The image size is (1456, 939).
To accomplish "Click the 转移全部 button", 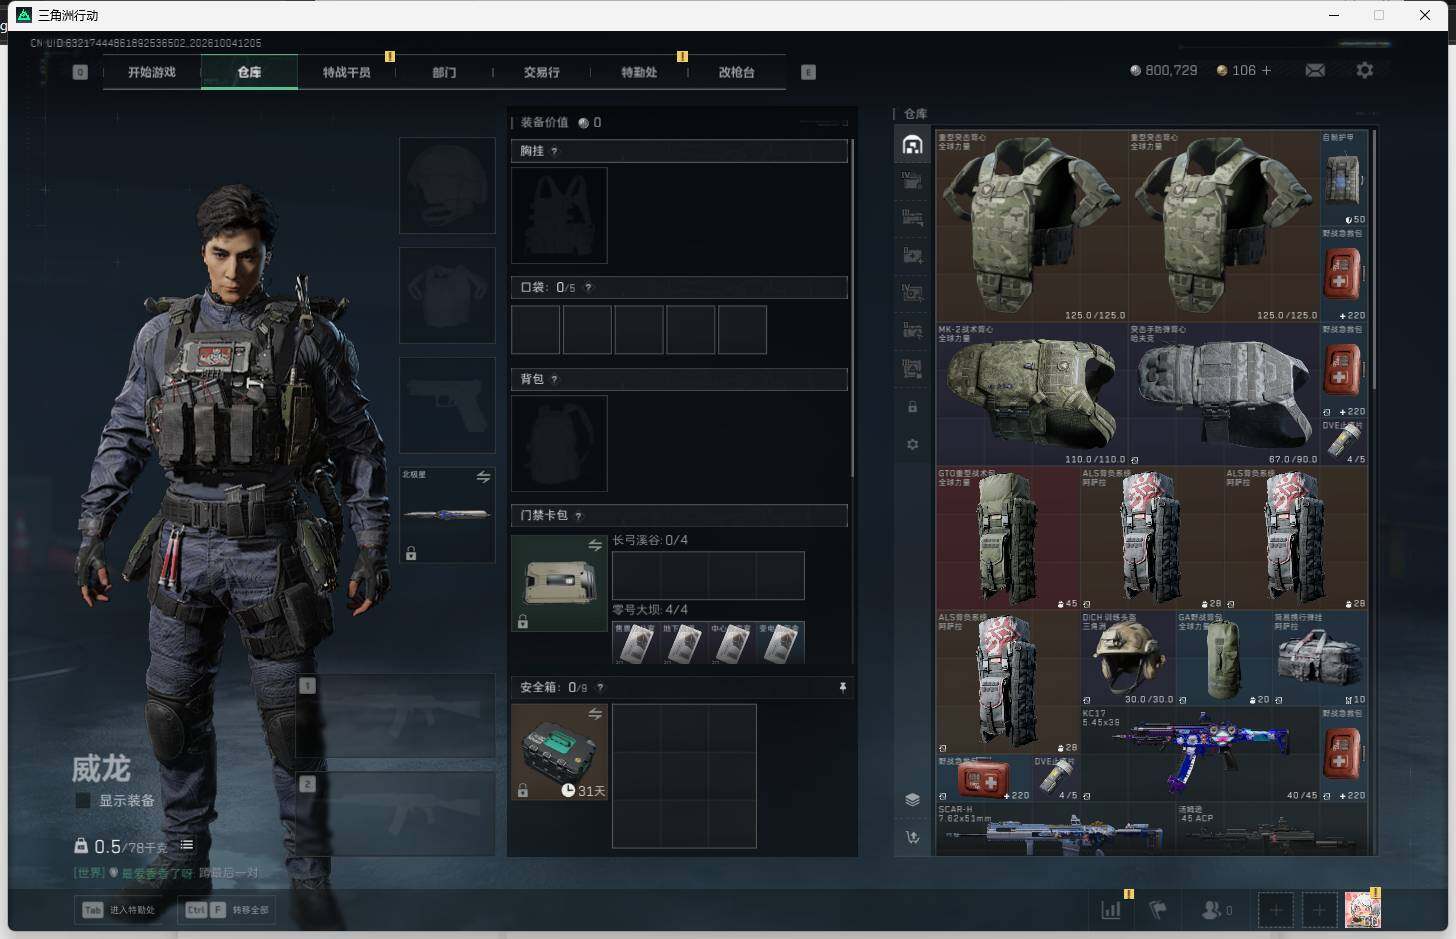I will click(228, 910).
